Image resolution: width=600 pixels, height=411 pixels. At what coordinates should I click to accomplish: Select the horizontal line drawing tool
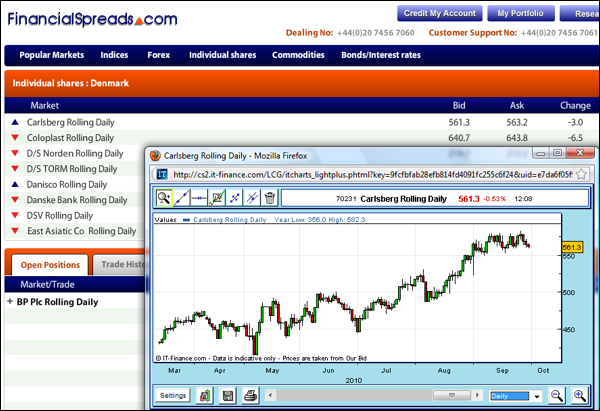[x=199, y=198]
